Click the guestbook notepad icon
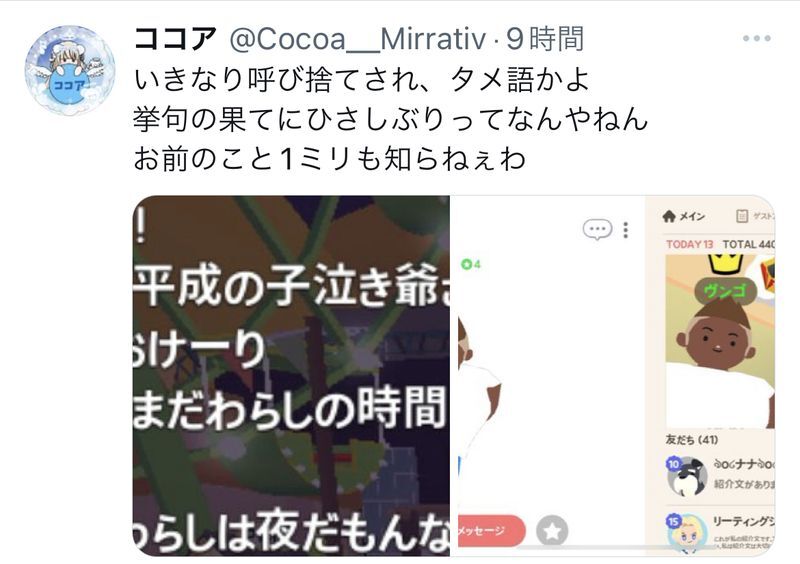 point(742,216)
